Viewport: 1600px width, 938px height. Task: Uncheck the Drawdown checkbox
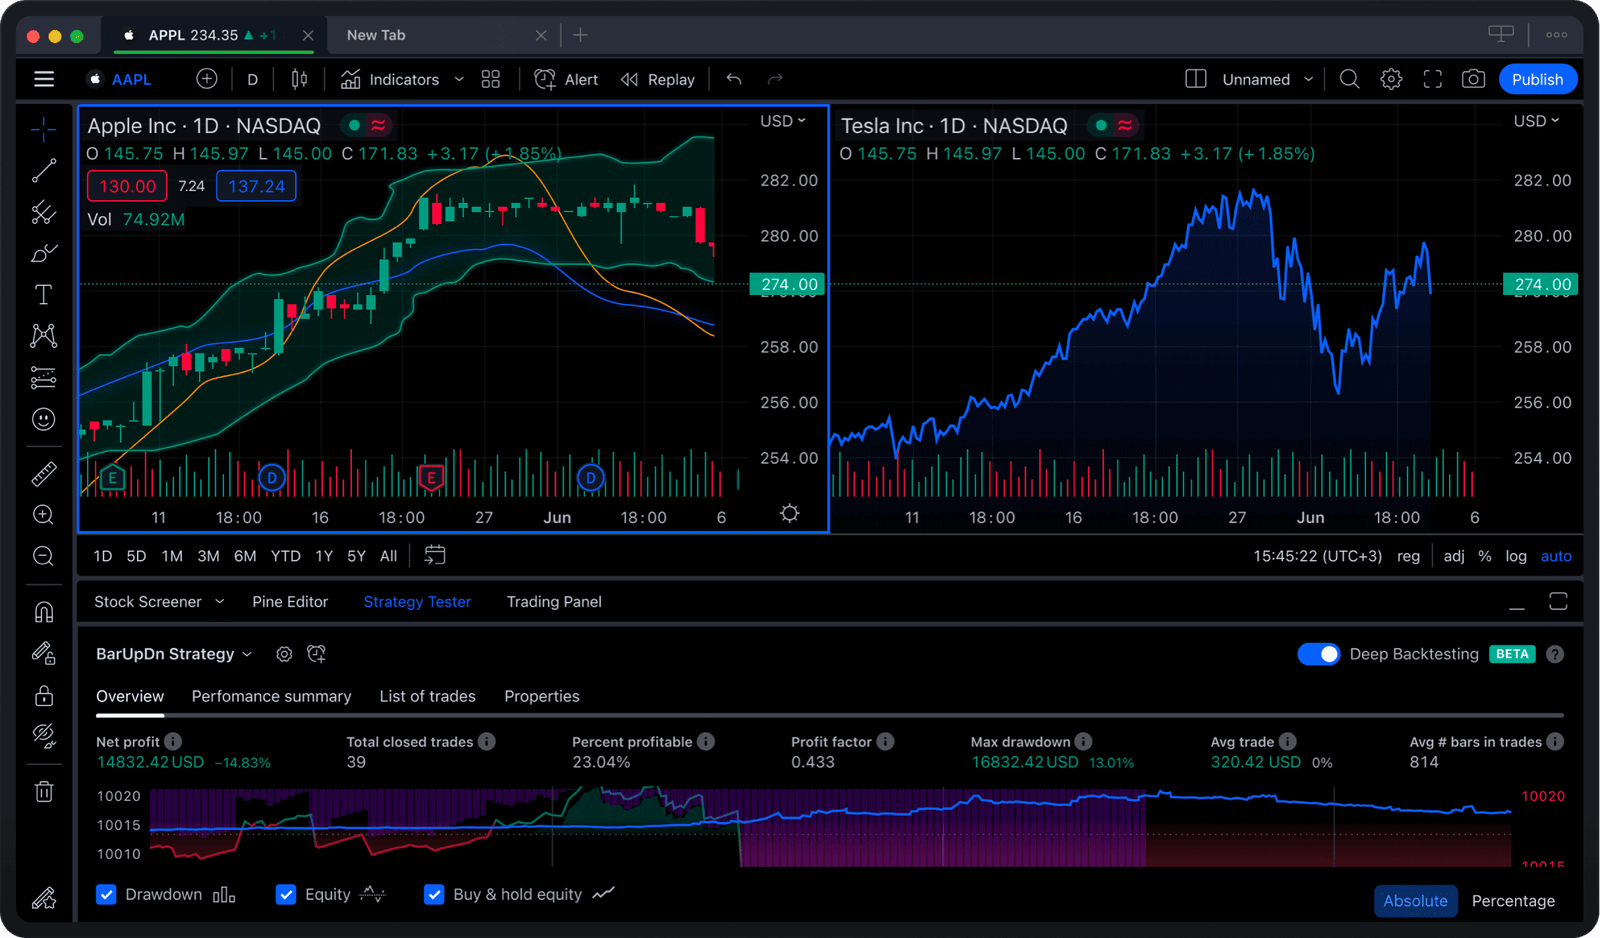106,894
